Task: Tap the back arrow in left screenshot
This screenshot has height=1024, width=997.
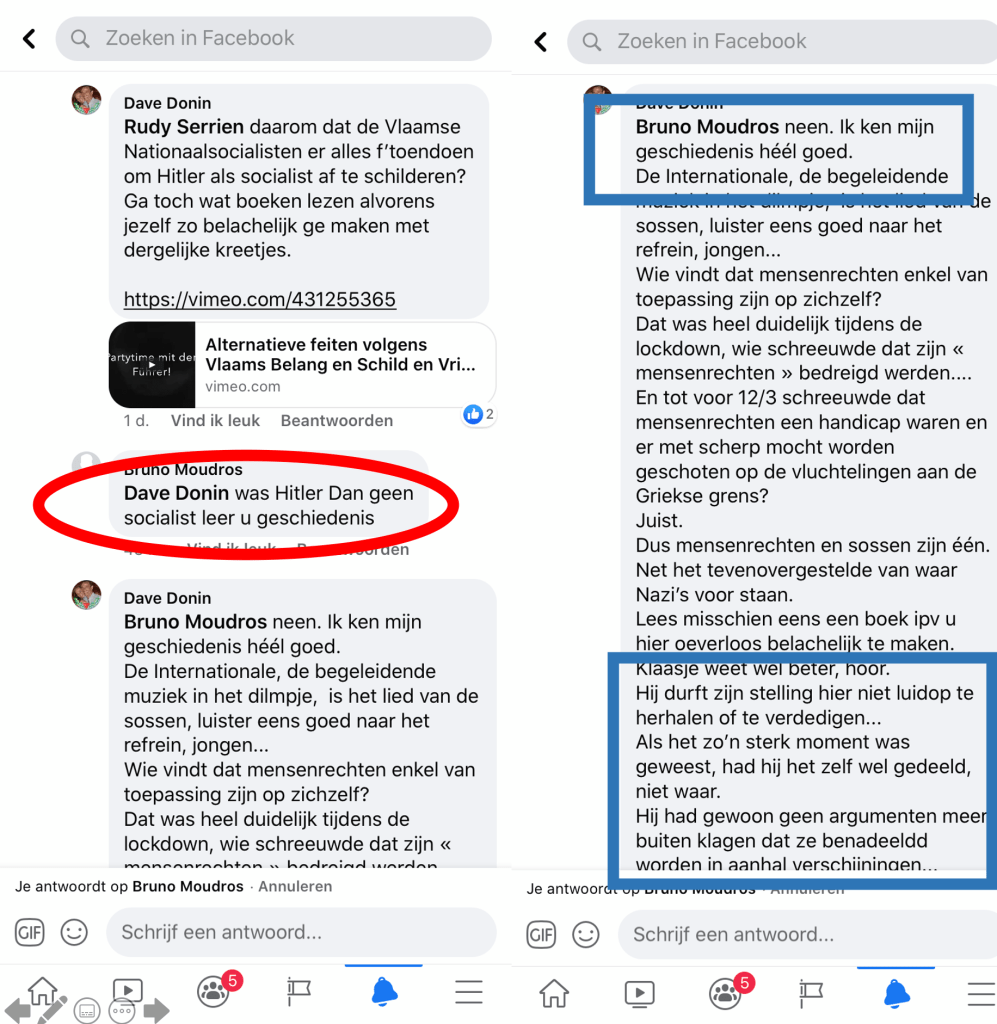Action: pyautogui.click(x=29, y=39)
